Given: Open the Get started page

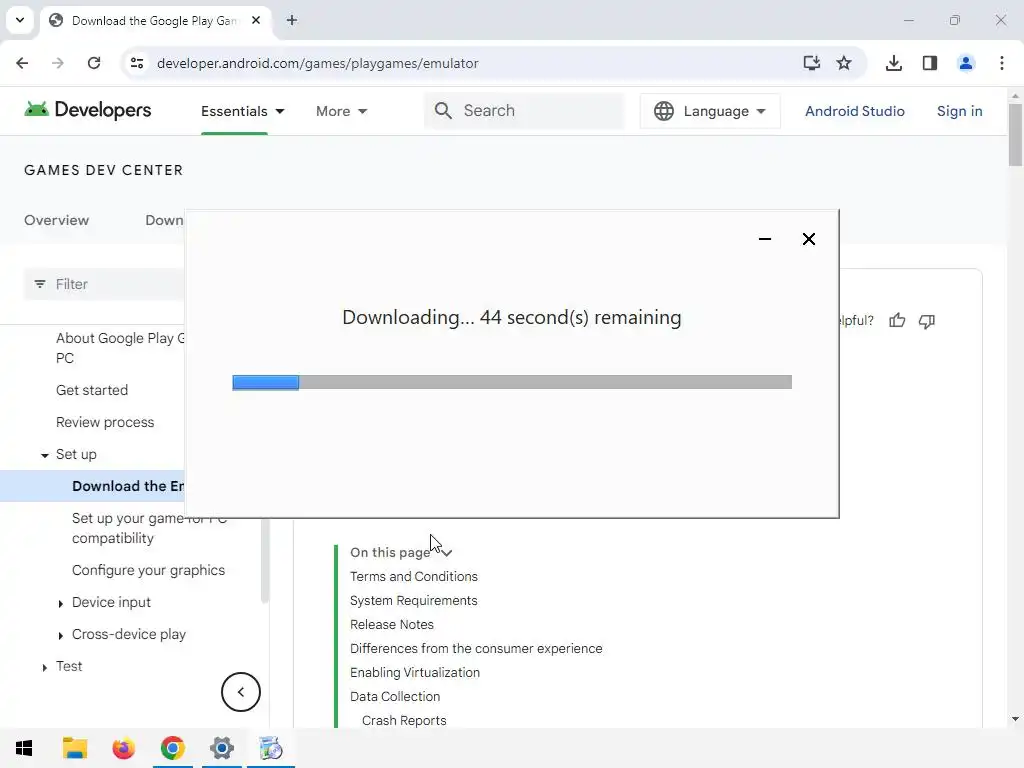Looking at the screenshot, I should click(x=92, y=390).
